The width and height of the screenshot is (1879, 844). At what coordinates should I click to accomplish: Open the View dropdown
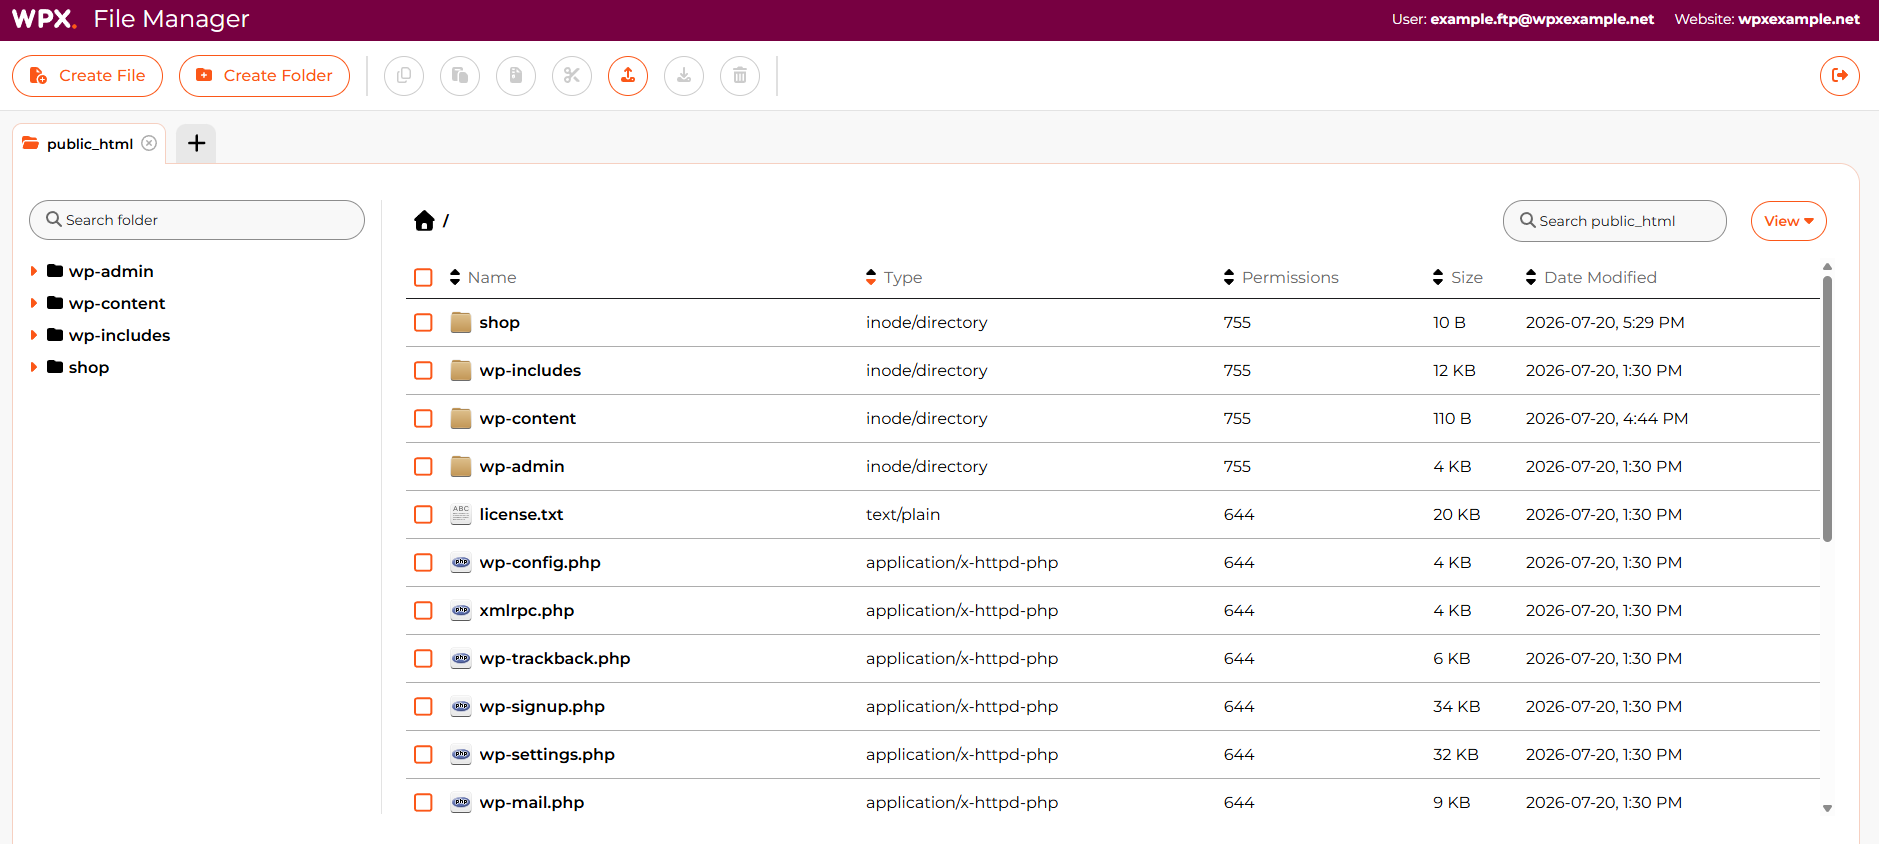pos(1789,221)
